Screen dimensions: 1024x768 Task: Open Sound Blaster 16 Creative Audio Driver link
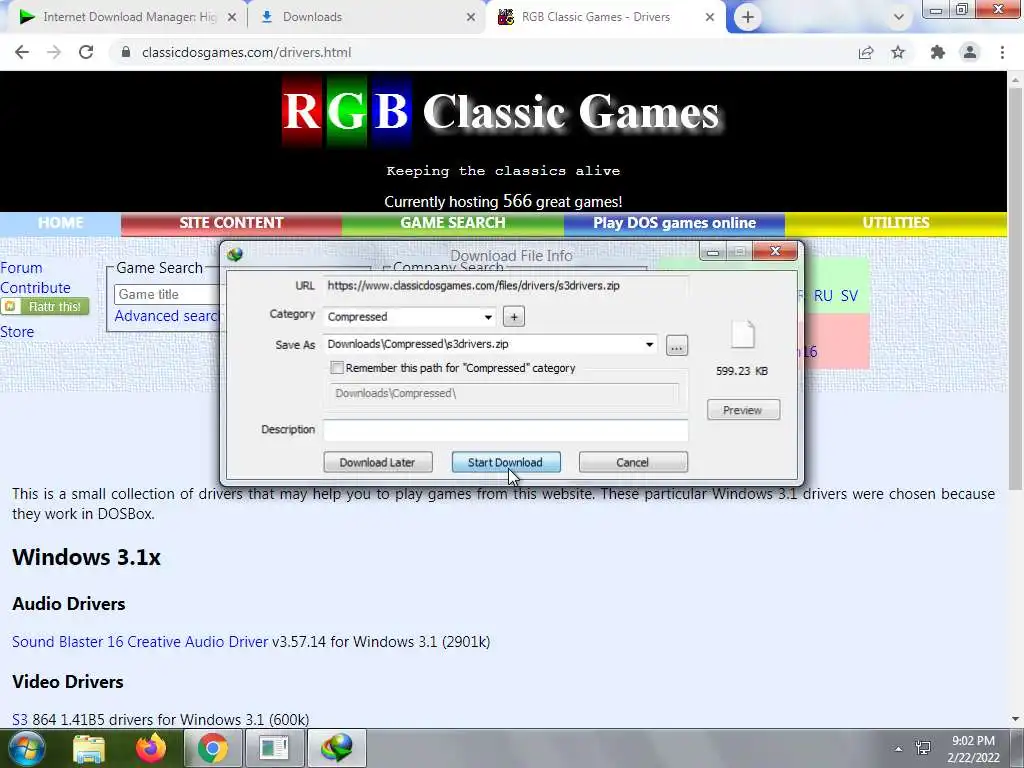tap(140, 642)
